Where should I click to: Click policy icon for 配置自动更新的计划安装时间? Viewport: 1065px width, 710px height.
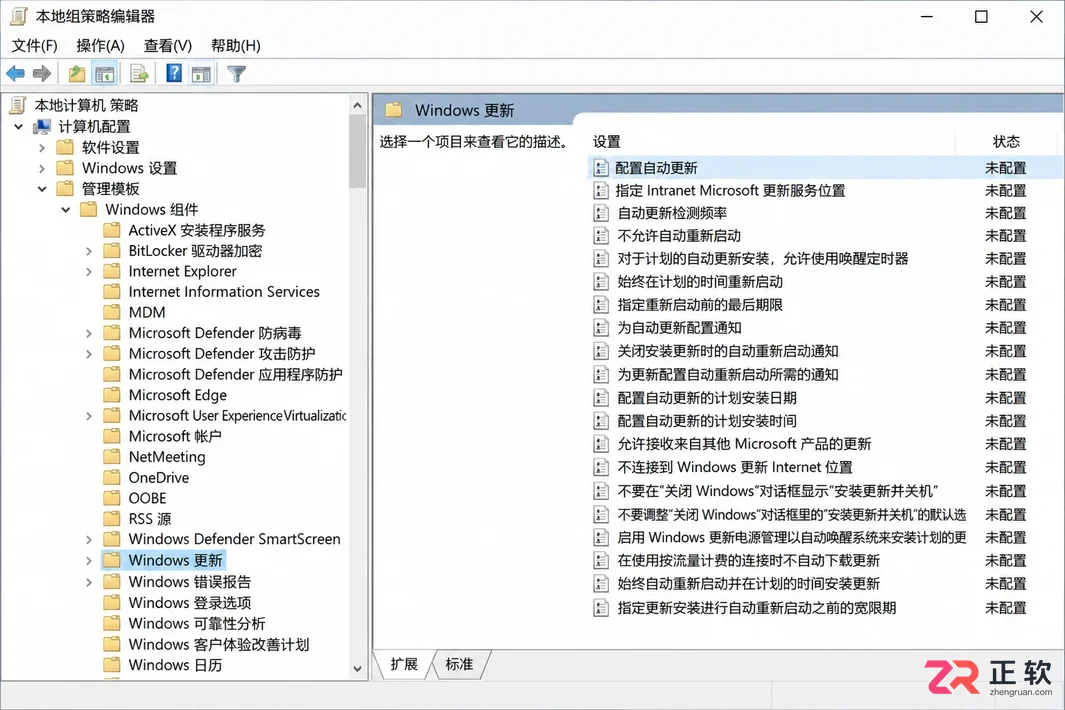click(x=600, y=421)
